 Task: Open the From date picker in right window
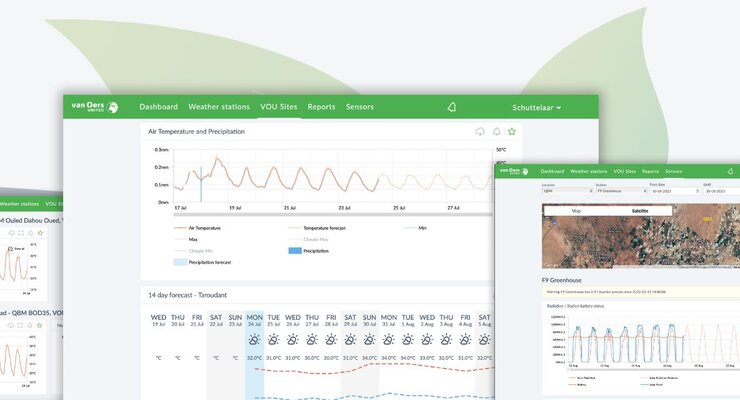pos(675,191)
